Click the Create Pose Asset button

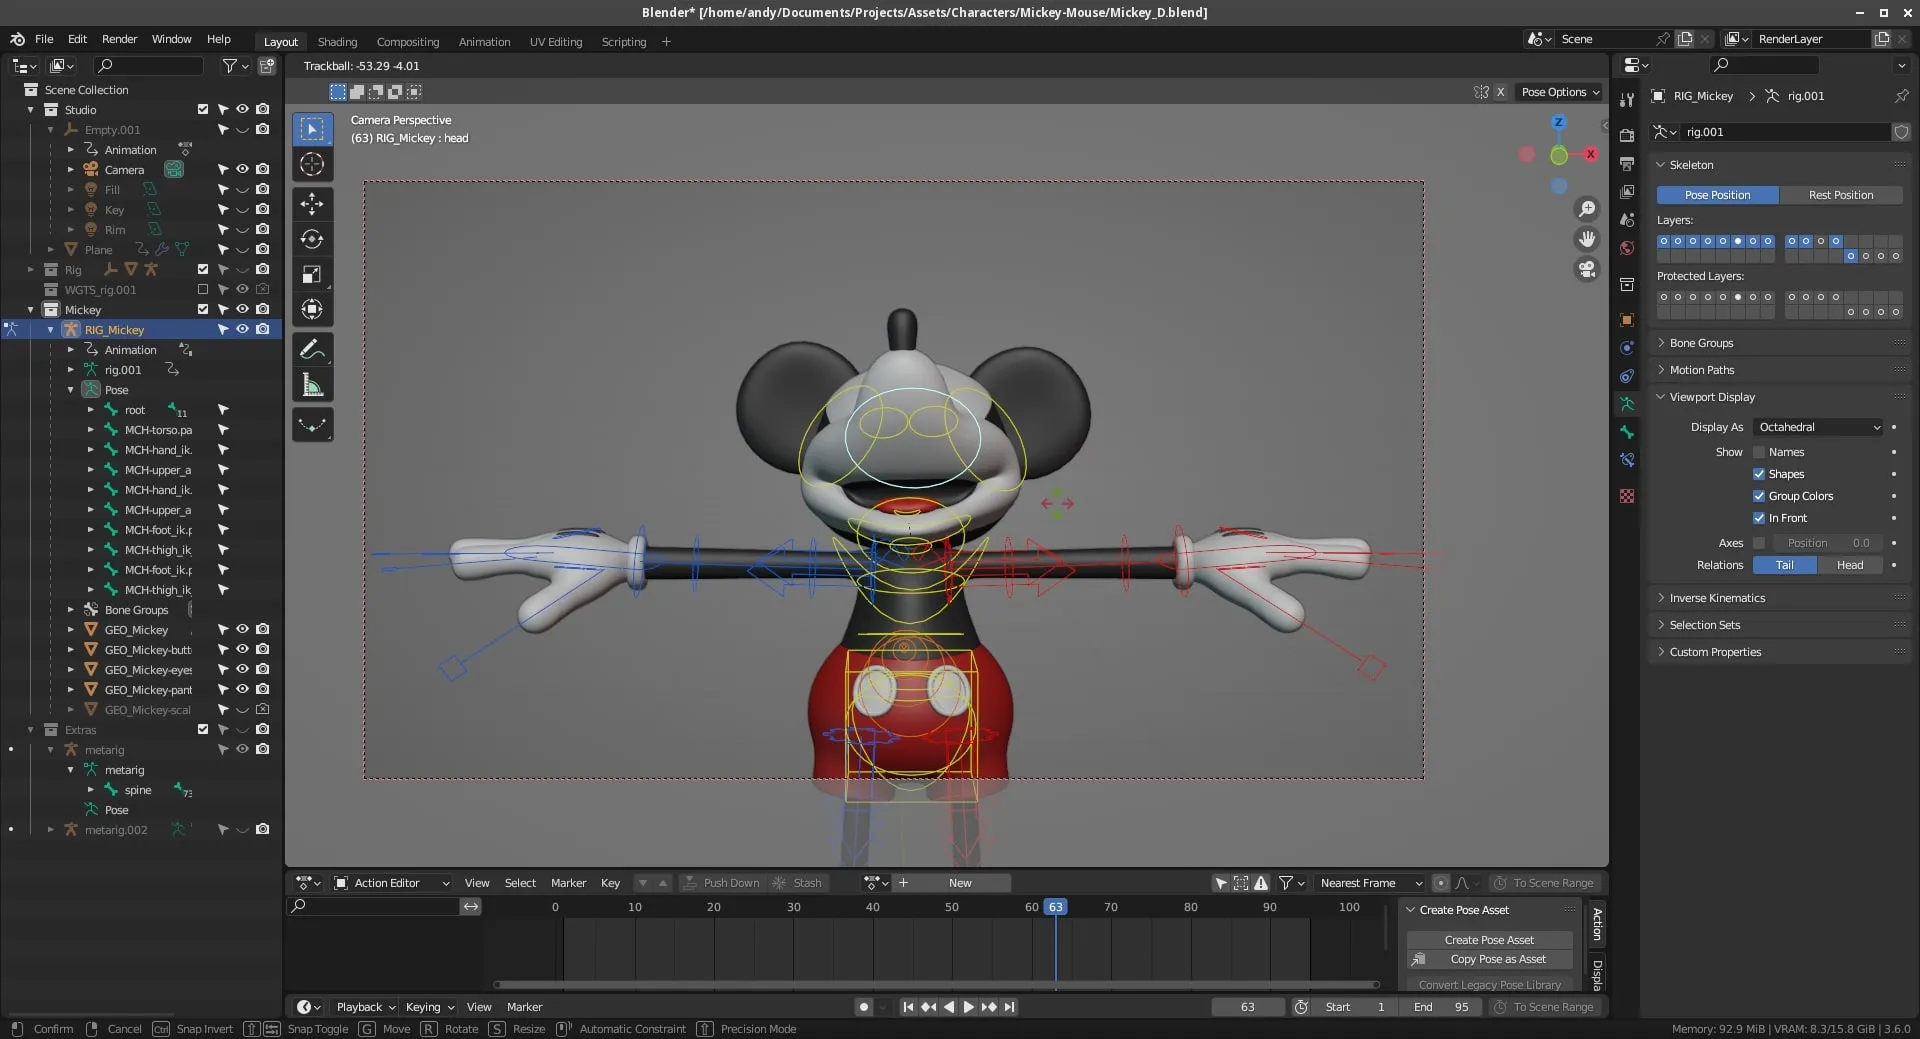pos(1489,940)
